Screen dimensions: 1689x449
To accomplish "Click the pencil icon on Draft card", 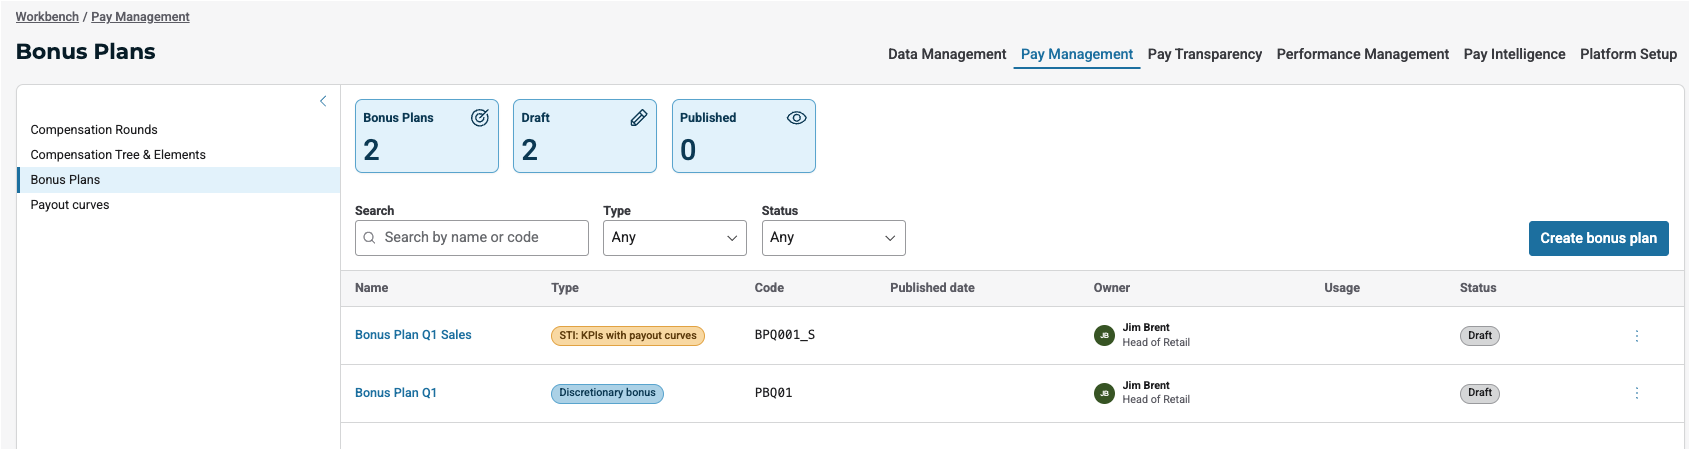I will tap(638, 118).
